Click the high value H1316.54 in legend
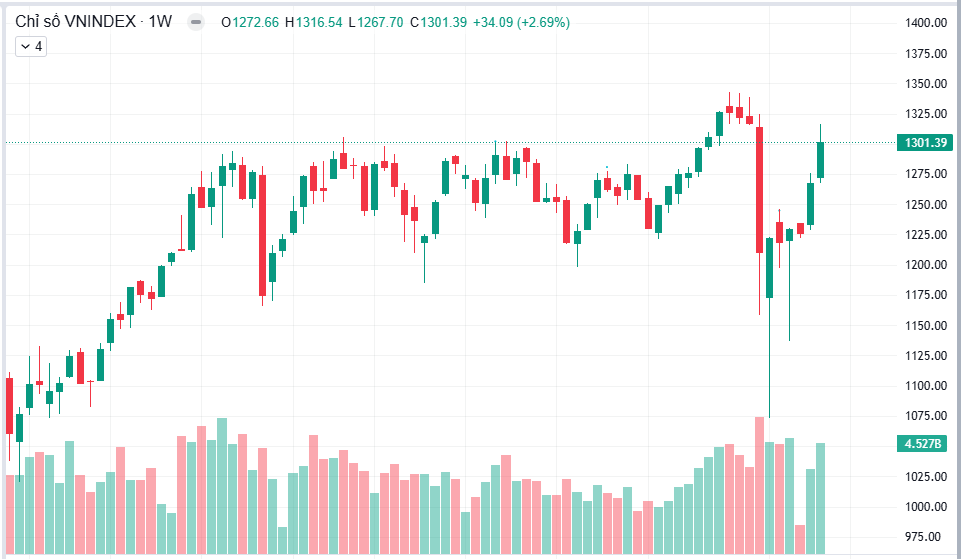 point(314,23)
